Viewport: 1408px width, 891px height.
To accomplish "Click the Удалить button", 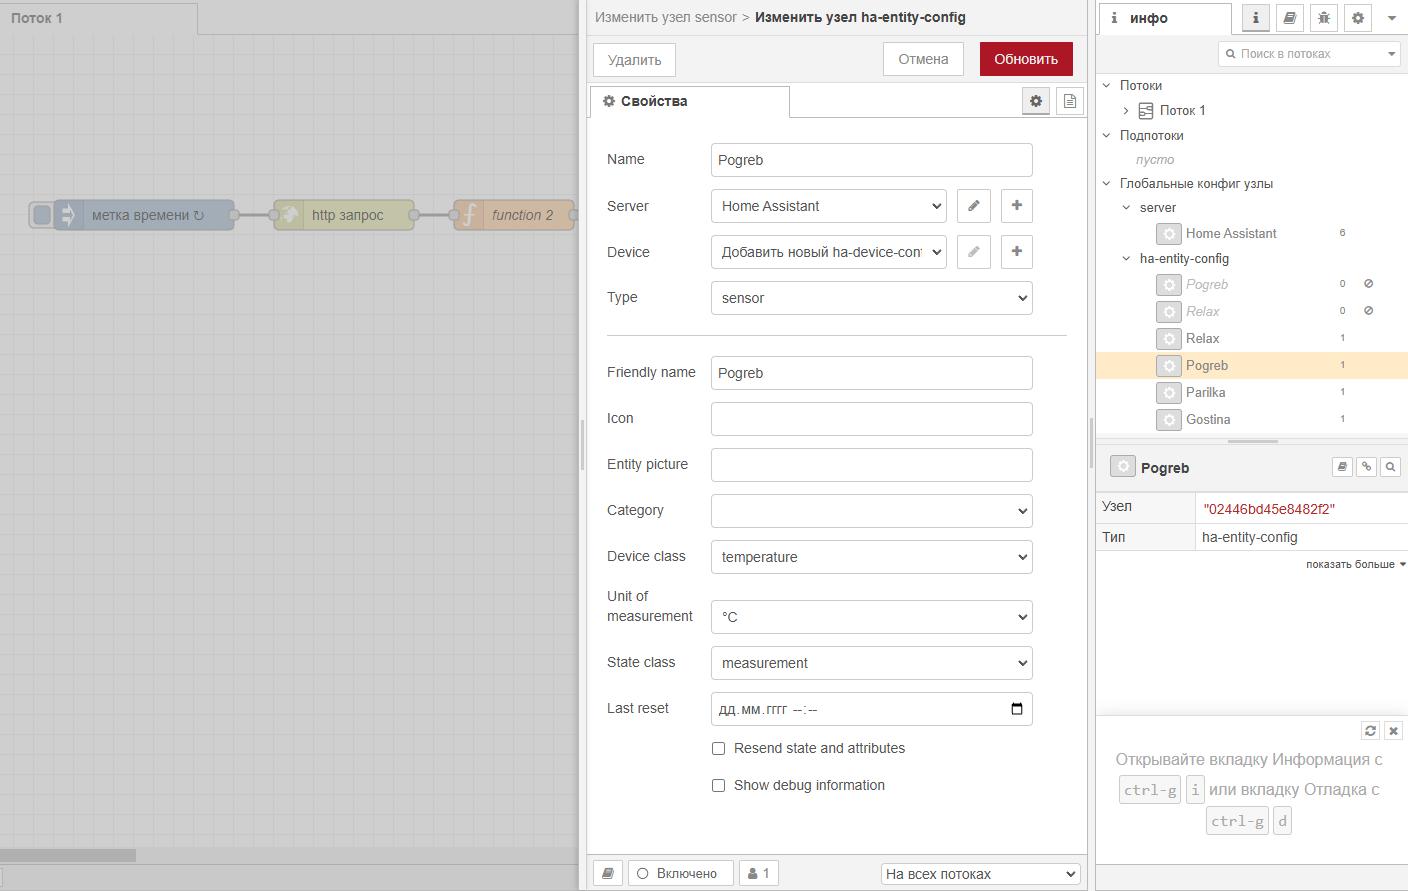I will coord(634,60).
